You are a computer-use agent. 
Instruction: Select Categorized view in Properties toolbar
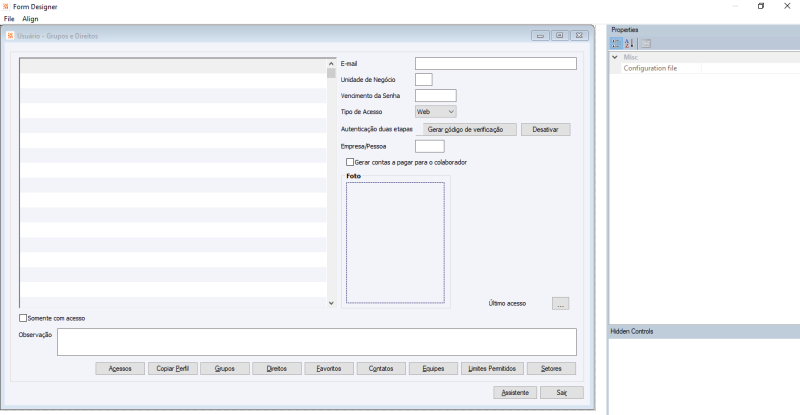616,43
